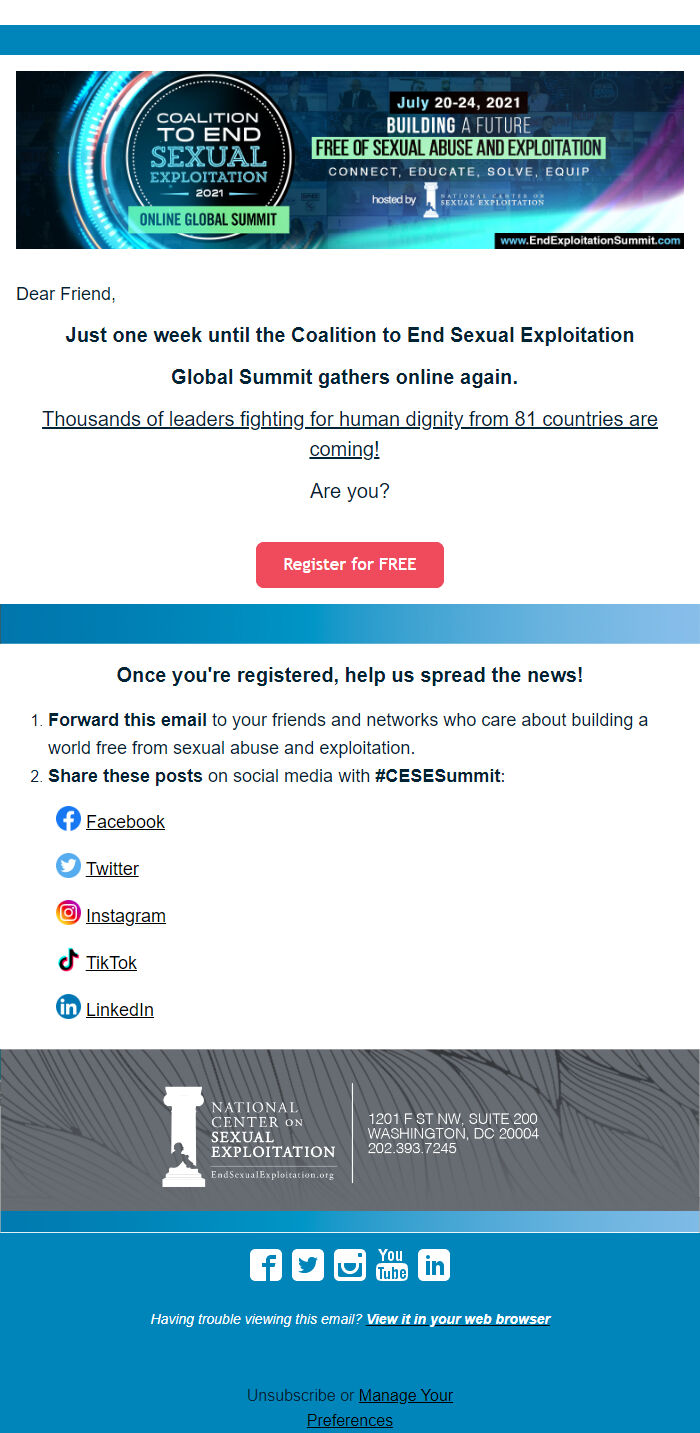Image resolution: width=700 pixels, height=1433 pixels.
Task: Click the Facebook text link
Action: [124, 821]
